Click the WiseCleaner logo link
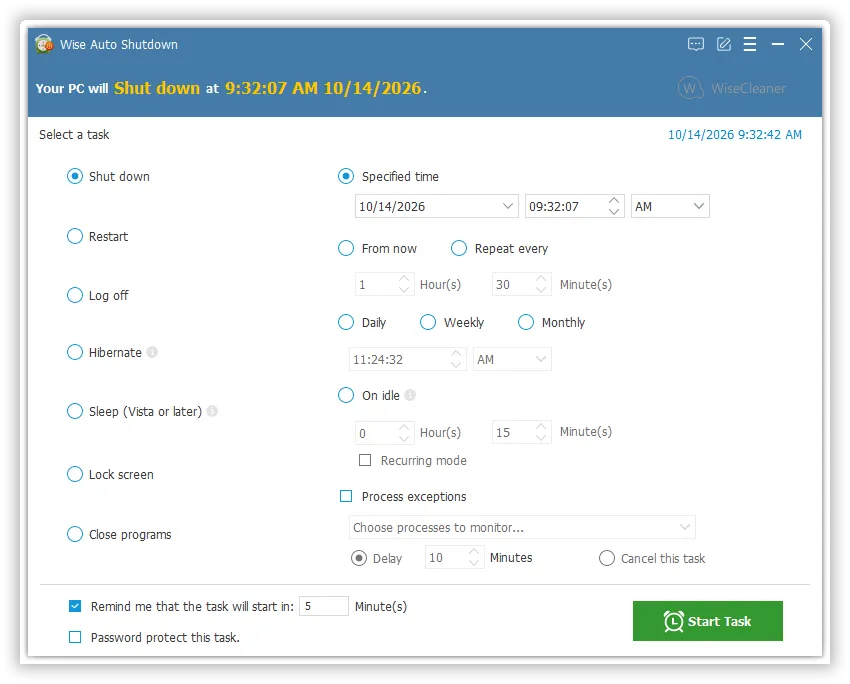This screenshot has height=684, width=850. click(732, 88)
